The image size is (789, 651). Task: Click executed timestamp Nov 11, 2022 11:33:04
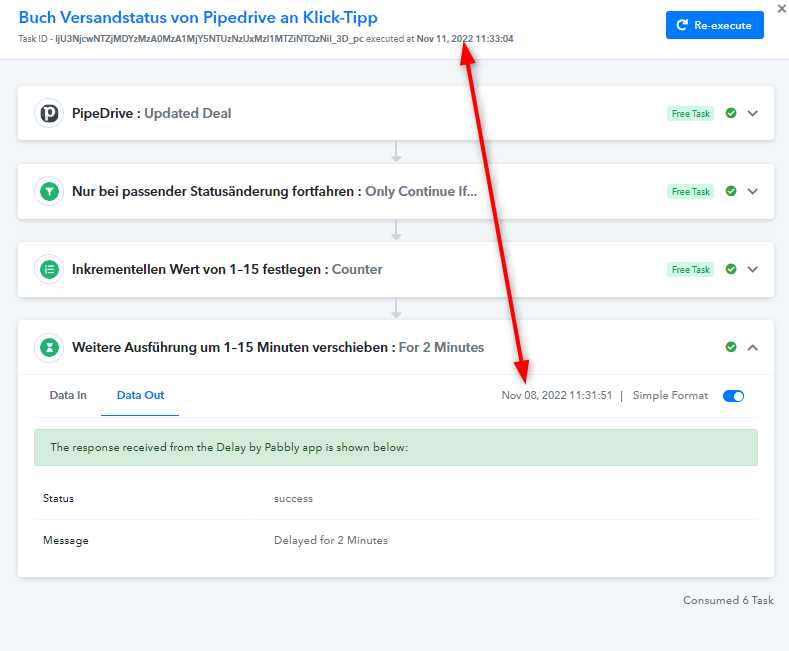point(465,39)
